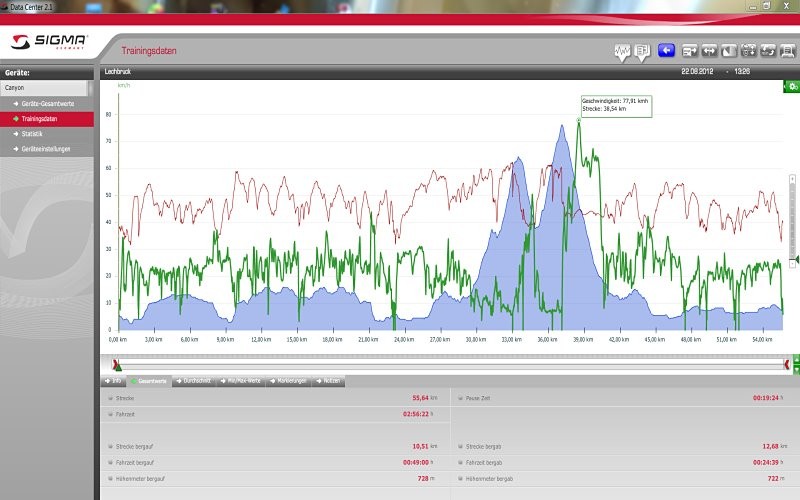Click the swap arrows toolbar icon
This screenshot has width=800, height=500.
click(768, 50)
